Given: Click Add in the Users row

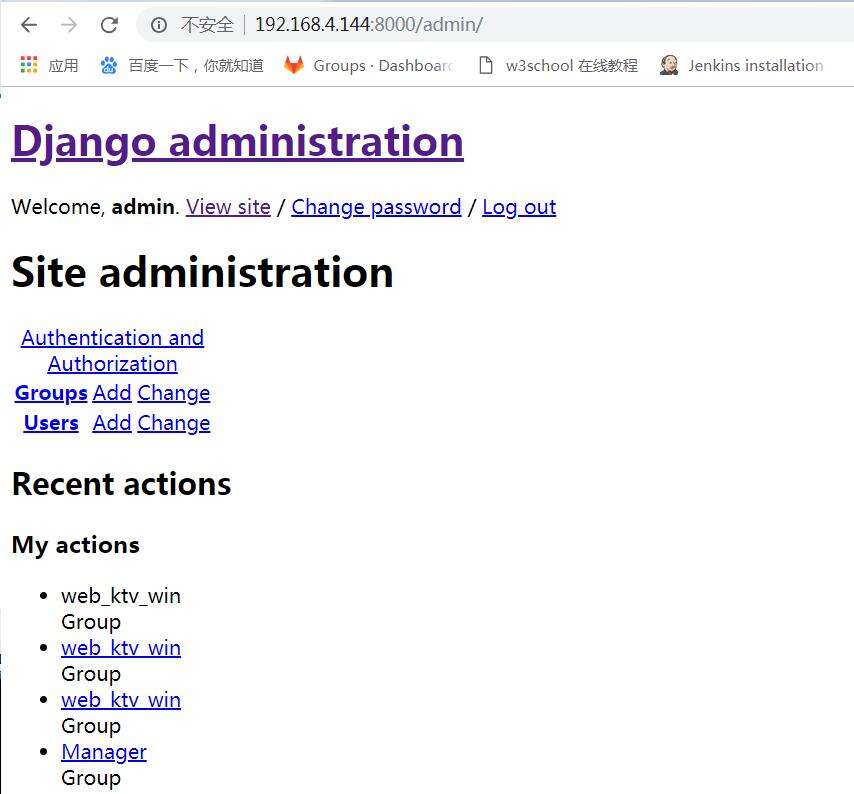Looking at the screenshot, I should (x=112, y=423).
